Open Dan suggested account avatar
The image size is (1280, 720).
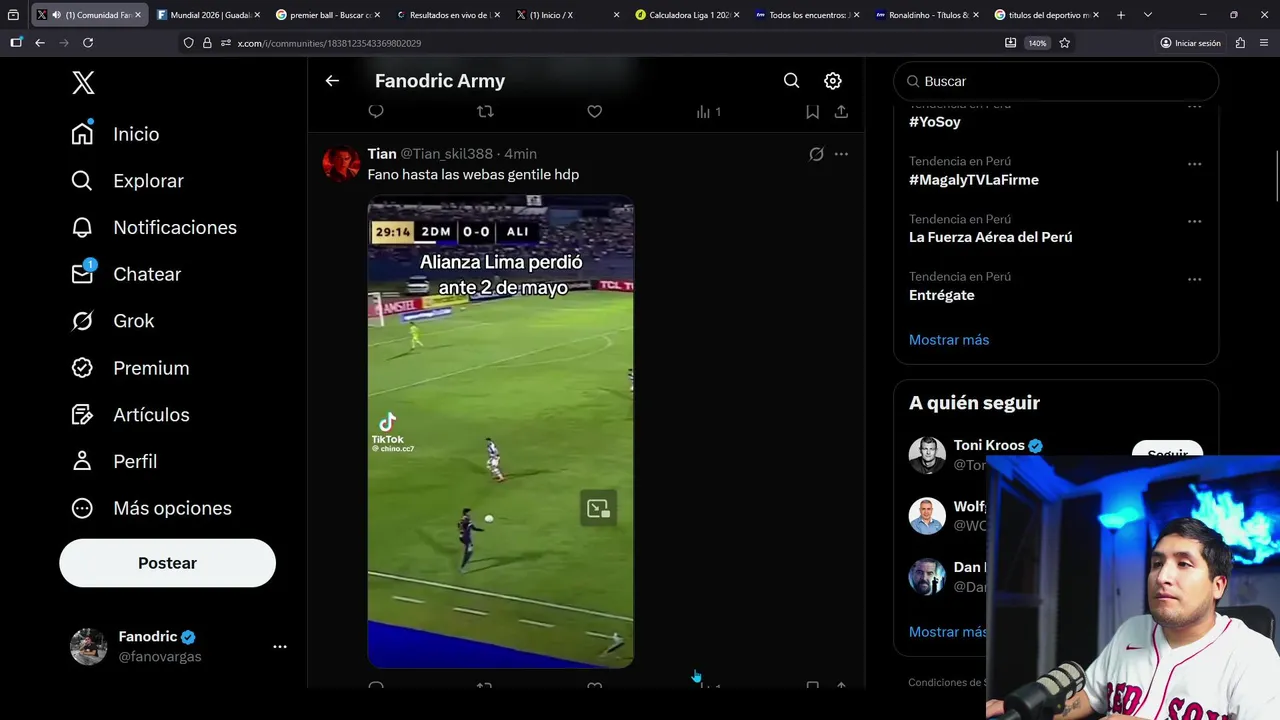927,577
